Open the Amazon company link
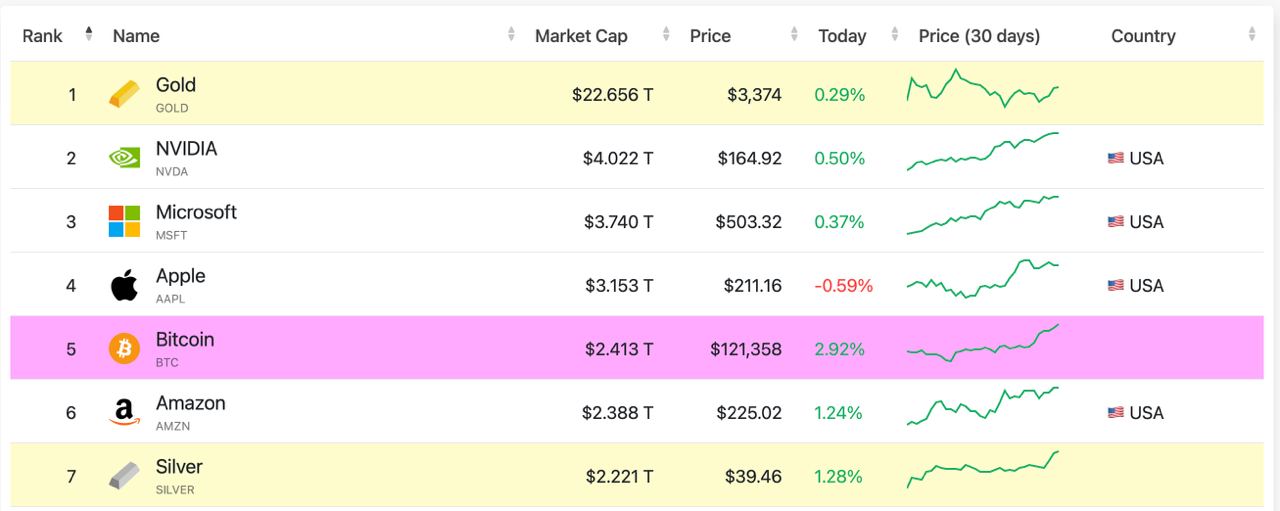Image resolution: width=1280 pixels, height=511 pixels. click(x=190, y=403)
